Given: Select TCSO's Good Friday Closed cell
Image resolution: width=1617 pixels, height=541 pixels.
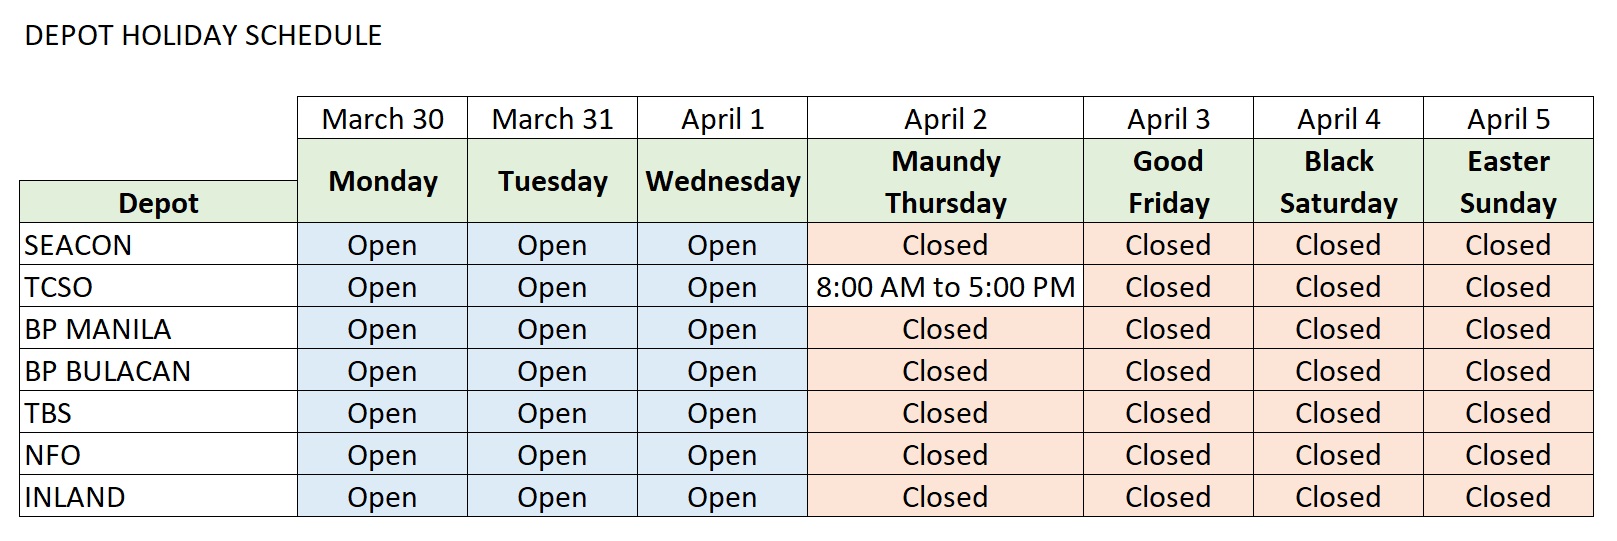Looking at the screenshot, I should point(1168,287).
